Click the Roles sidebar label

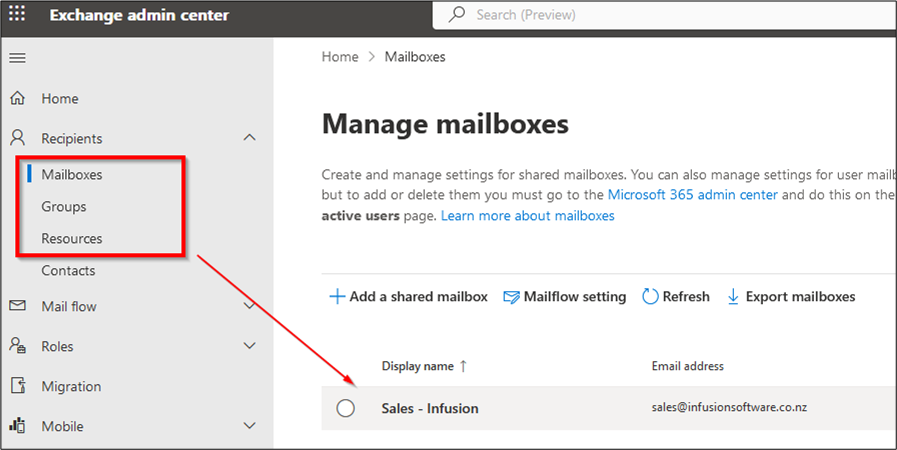(57, 347)
